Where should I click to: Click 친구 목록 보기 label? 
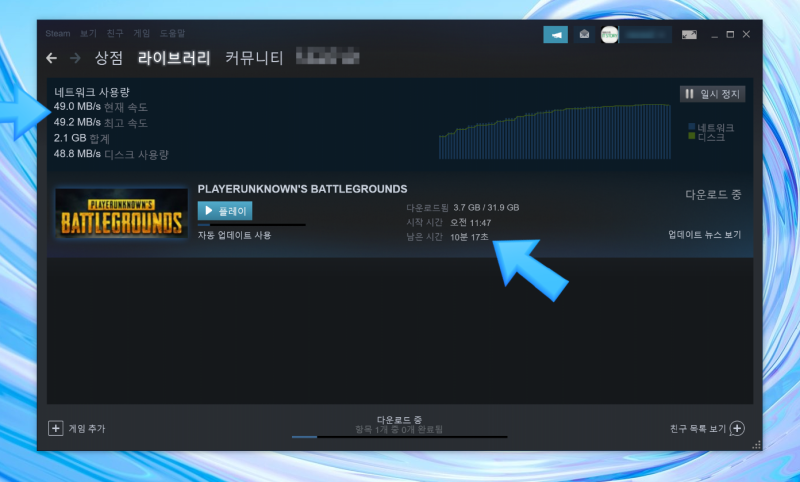697,428
